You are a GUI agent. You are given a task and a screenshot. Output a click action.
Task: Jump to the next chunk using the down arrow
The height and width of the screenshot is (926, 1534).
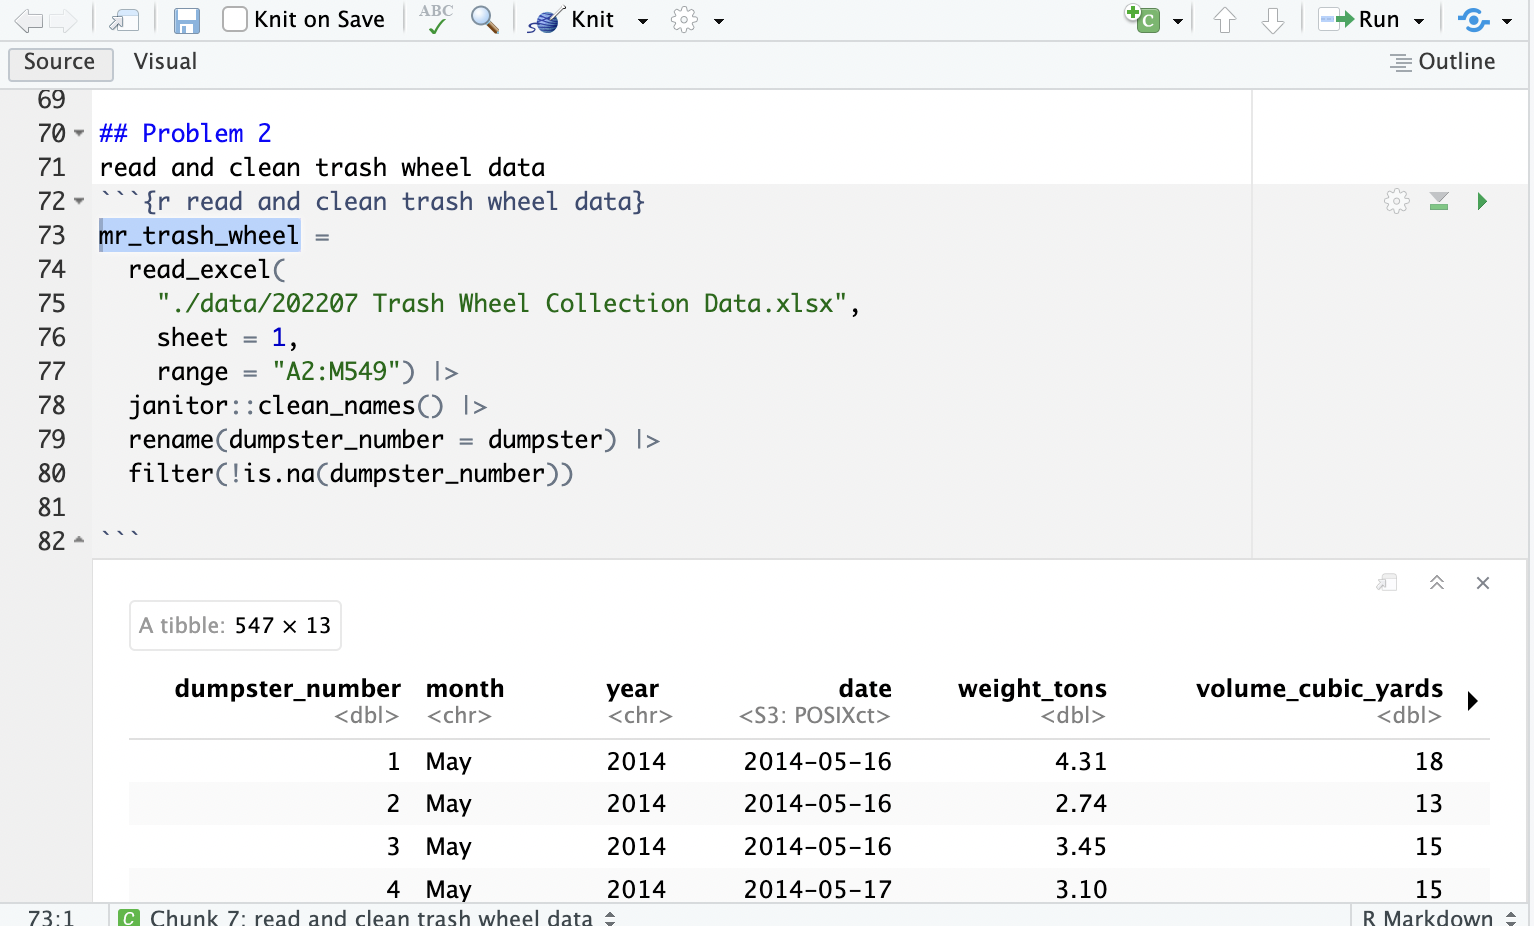(1271, 19)
